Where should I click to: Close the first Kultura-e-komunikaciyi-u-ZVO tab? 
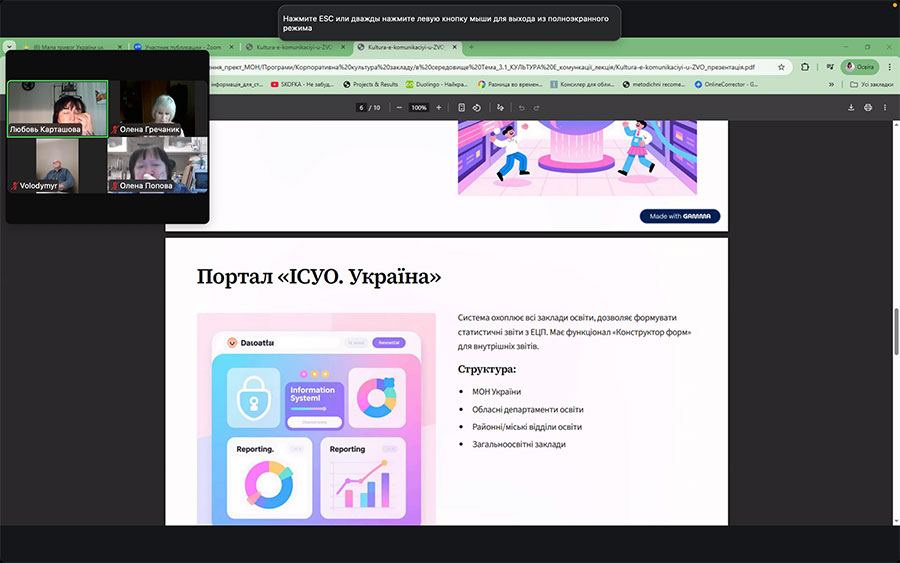point(343,47)
